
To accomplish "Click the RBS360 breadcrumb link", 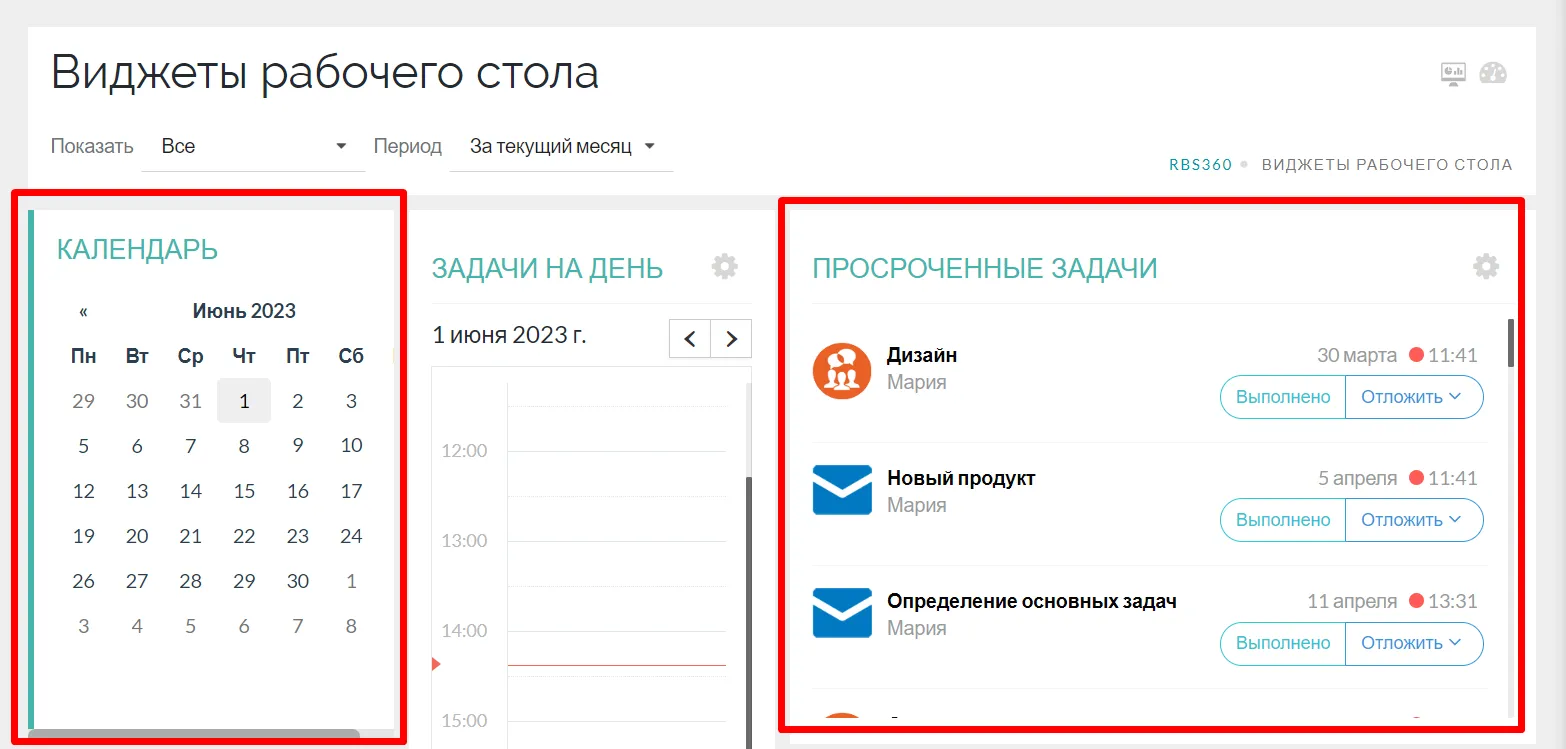I will click(x=1200, y=165).
